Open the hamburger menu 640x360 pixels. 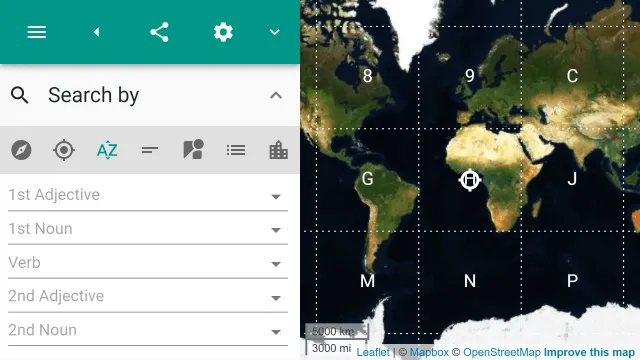click(x=36, y=32)
